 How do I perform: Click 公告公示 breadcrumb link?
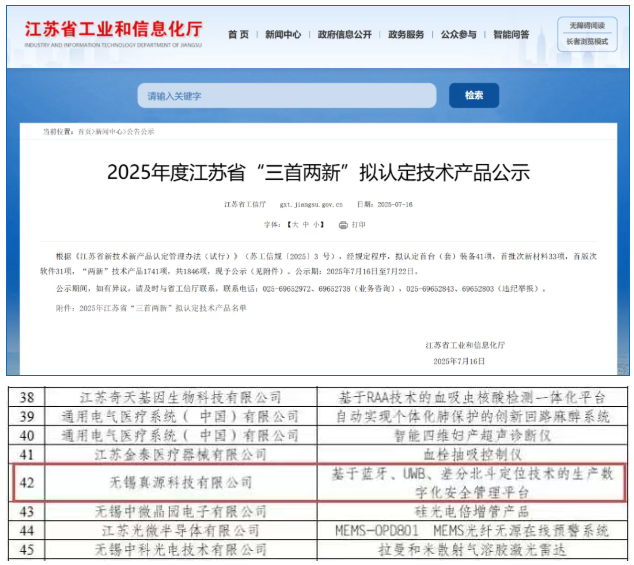[141, 132]
